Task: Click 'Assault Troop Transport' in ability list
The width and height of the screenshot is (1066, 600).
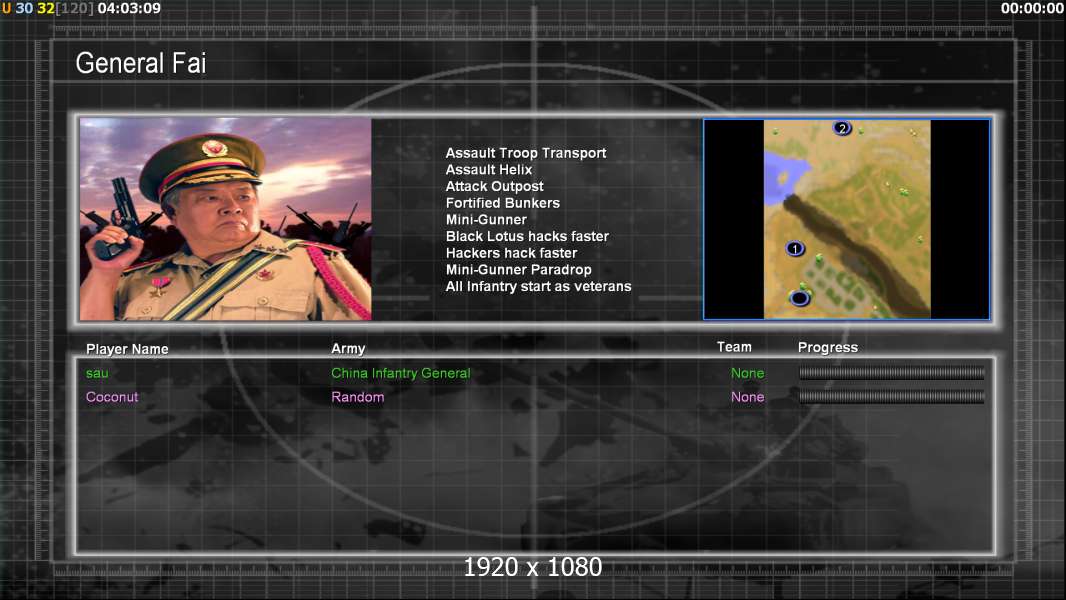Action: [x=526, y=153]
